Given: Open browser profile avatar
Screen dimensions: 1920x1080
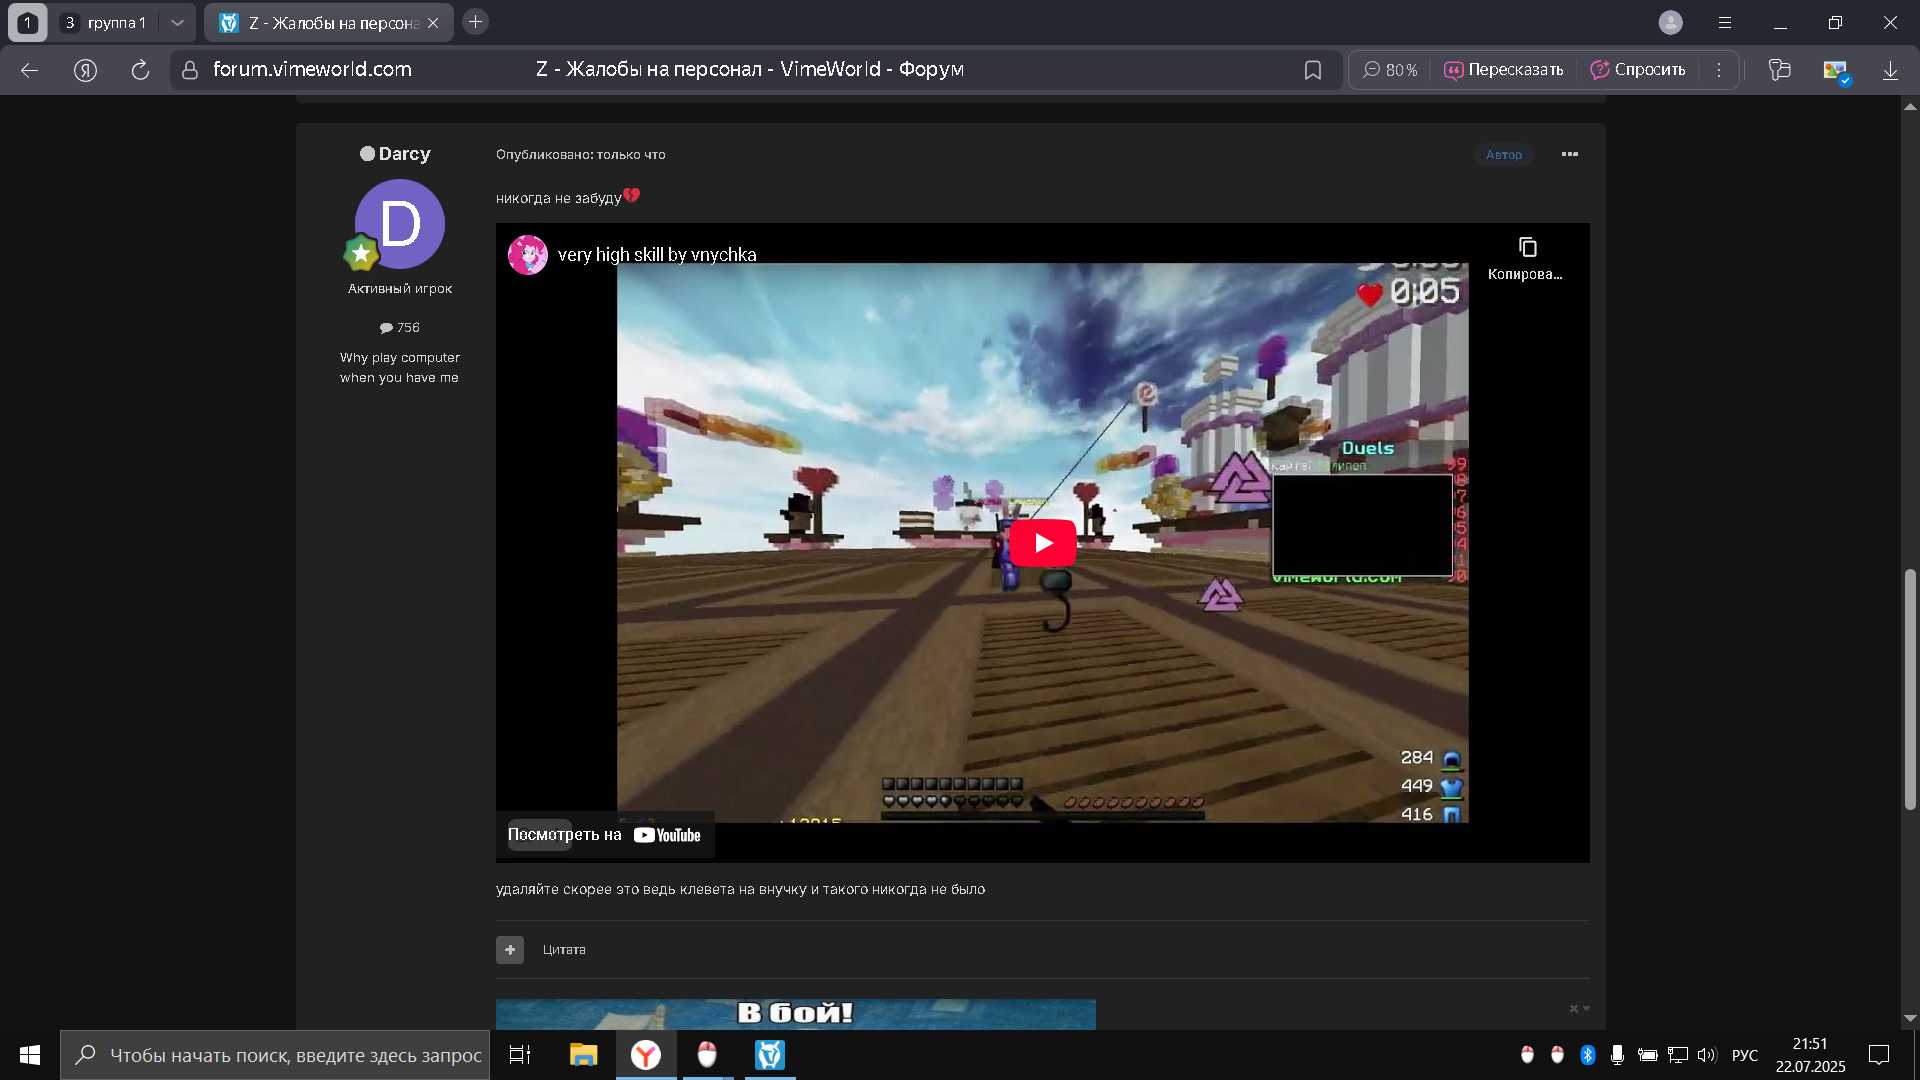Looking at the screenshot, I should pyautogui.click(x=1671, y=22).
